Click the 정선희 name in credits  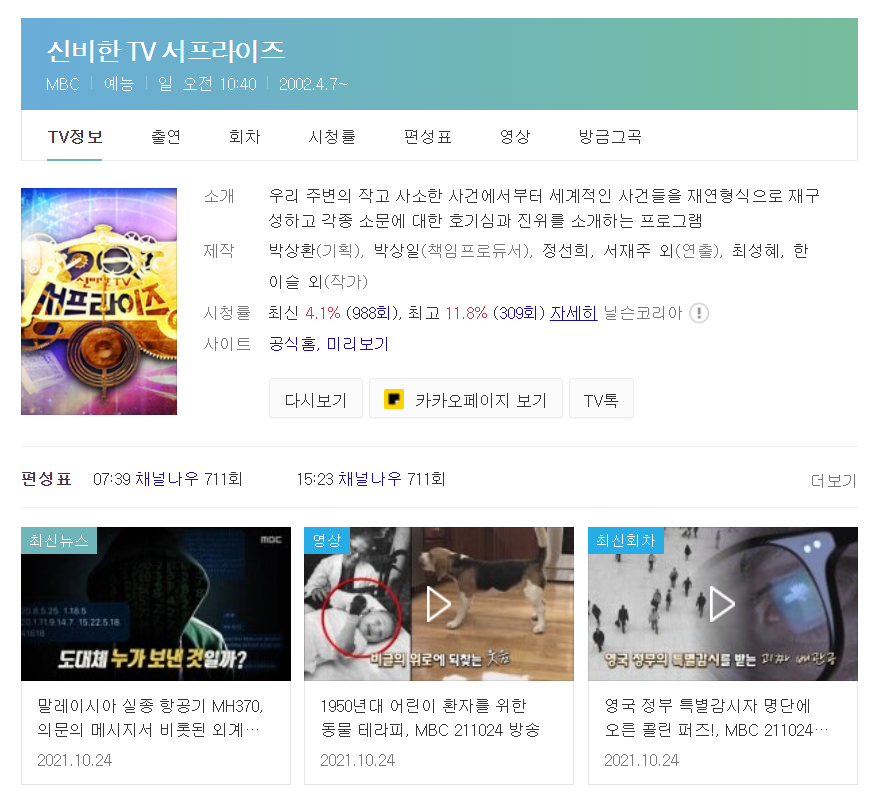tap(565, 251)
